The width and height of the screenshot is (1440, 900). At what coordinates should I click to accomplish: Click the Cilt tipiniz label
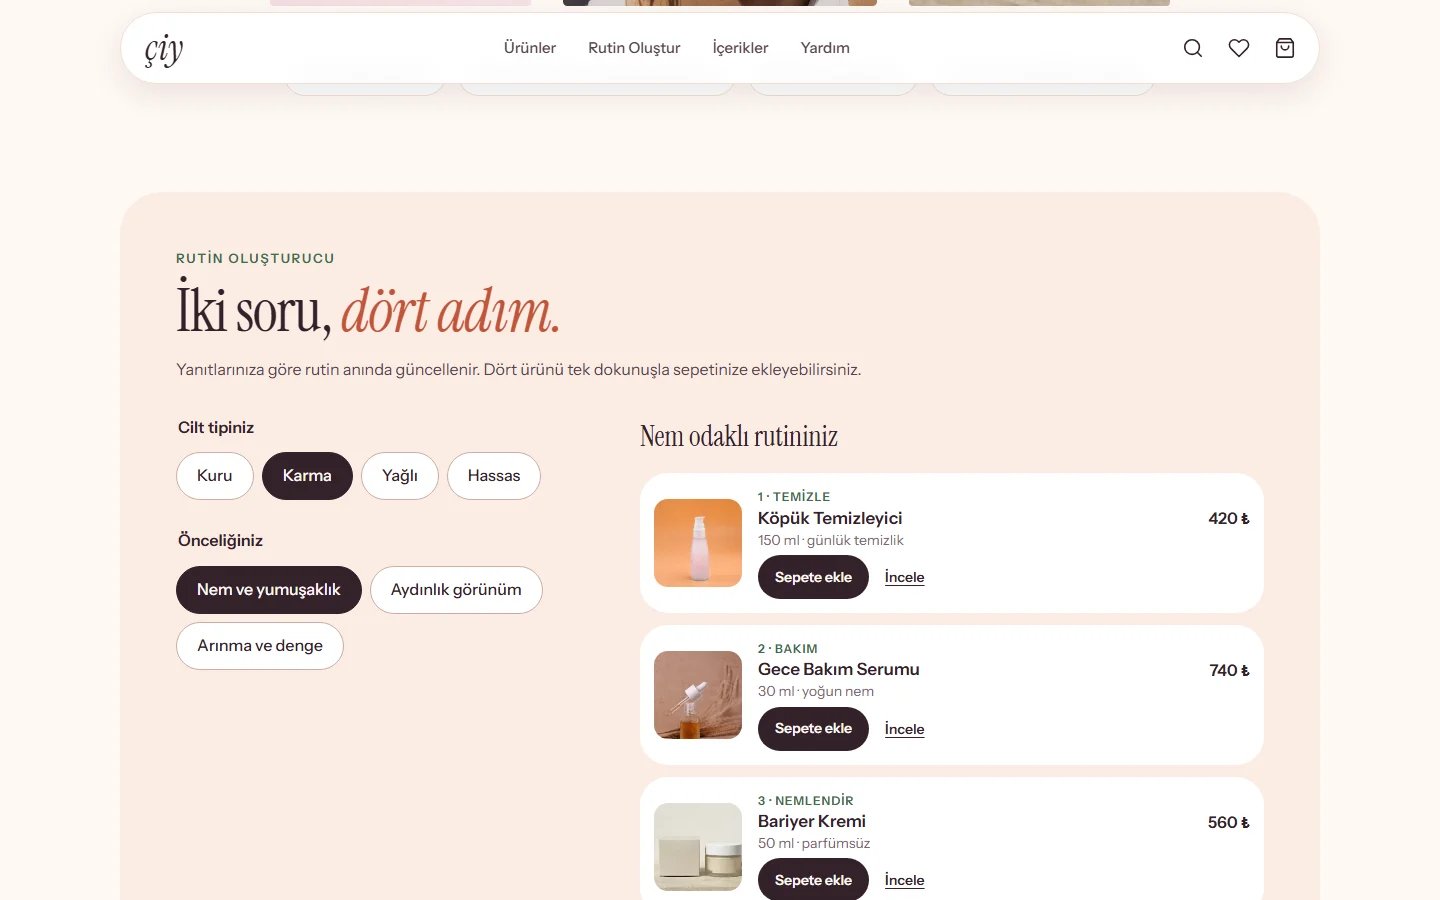[216, 427]
